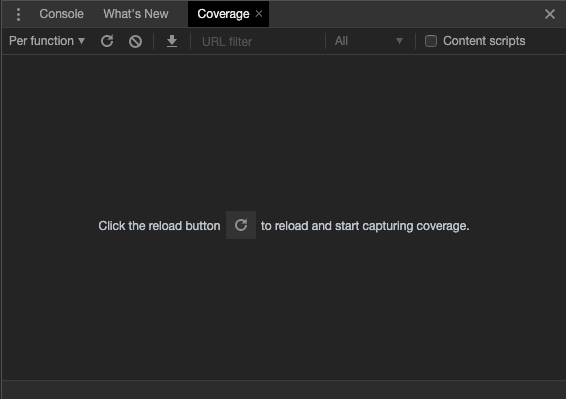The width and height of the screenshot is (566, 399).
Task: Open the Per function coverage type dropdown
Action: (x=47, y=41)
